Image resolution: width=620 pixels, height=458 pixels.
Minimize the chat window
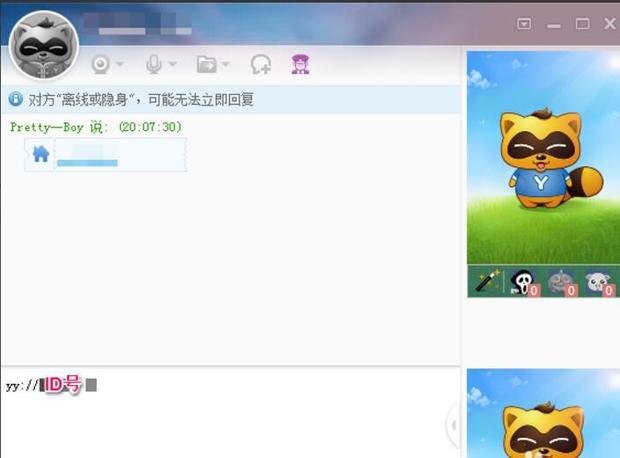point(554,26)
